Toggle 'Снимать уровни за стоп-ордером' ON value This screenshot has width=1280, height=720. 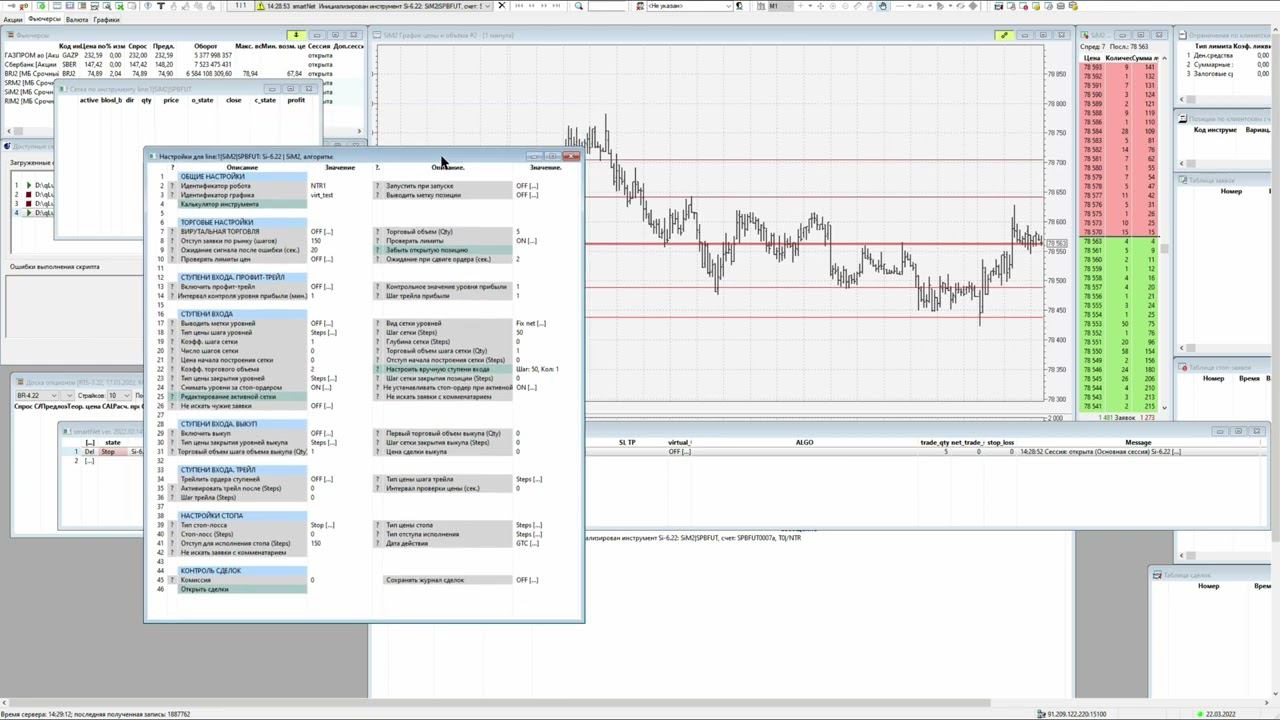320,388
